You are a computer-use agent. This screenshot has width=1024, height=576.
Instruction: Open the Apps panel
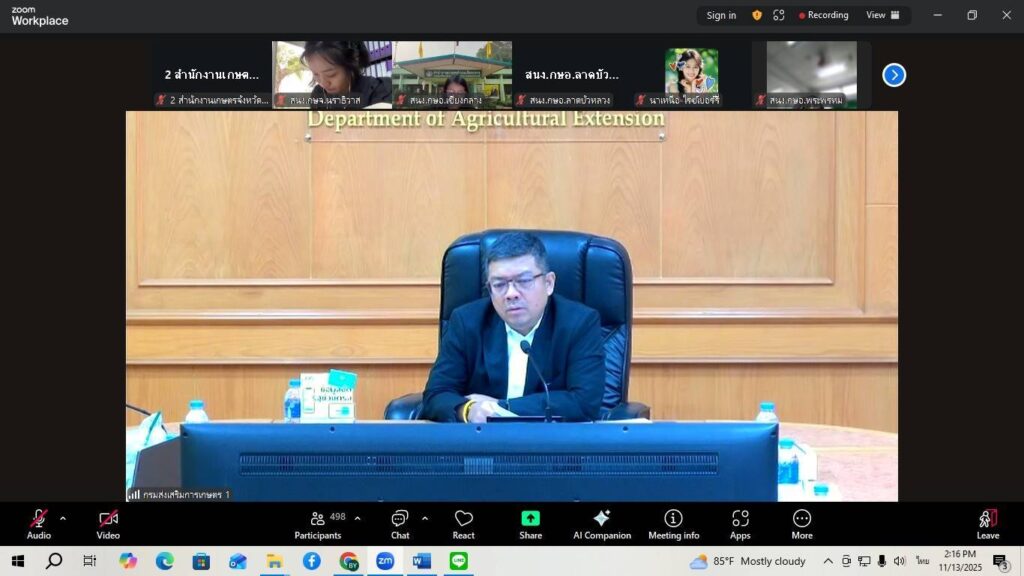coord(740,523)
